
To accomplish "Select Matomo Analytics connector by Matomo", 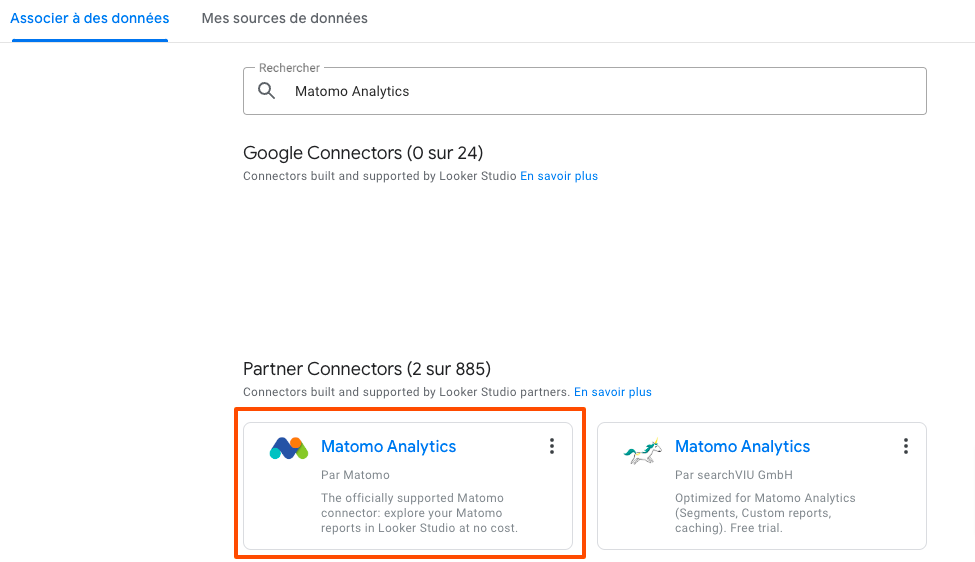I will pos(389,446).
